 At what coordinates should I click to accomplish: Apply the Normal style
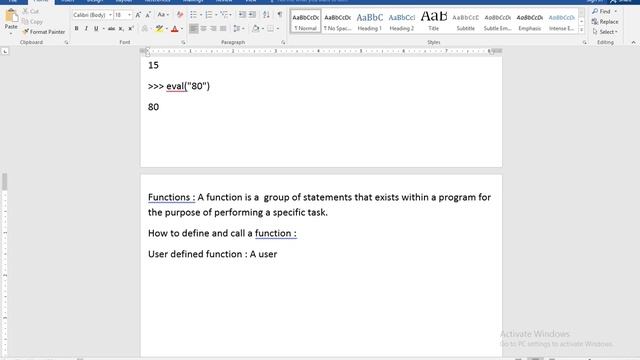(305, 21)
